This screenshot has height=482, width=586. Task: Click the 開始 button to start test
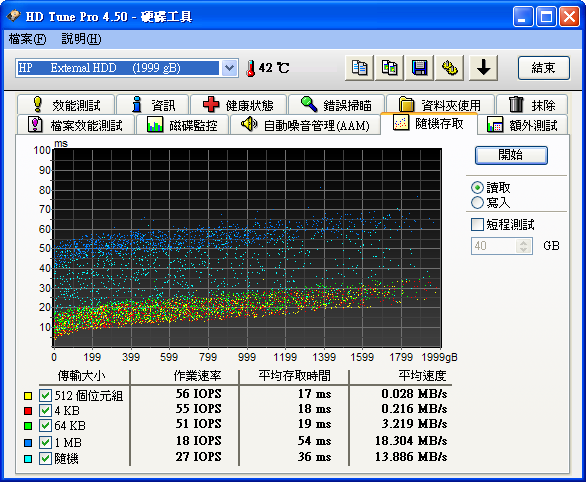pyautogui.click(x=511, y=155)
